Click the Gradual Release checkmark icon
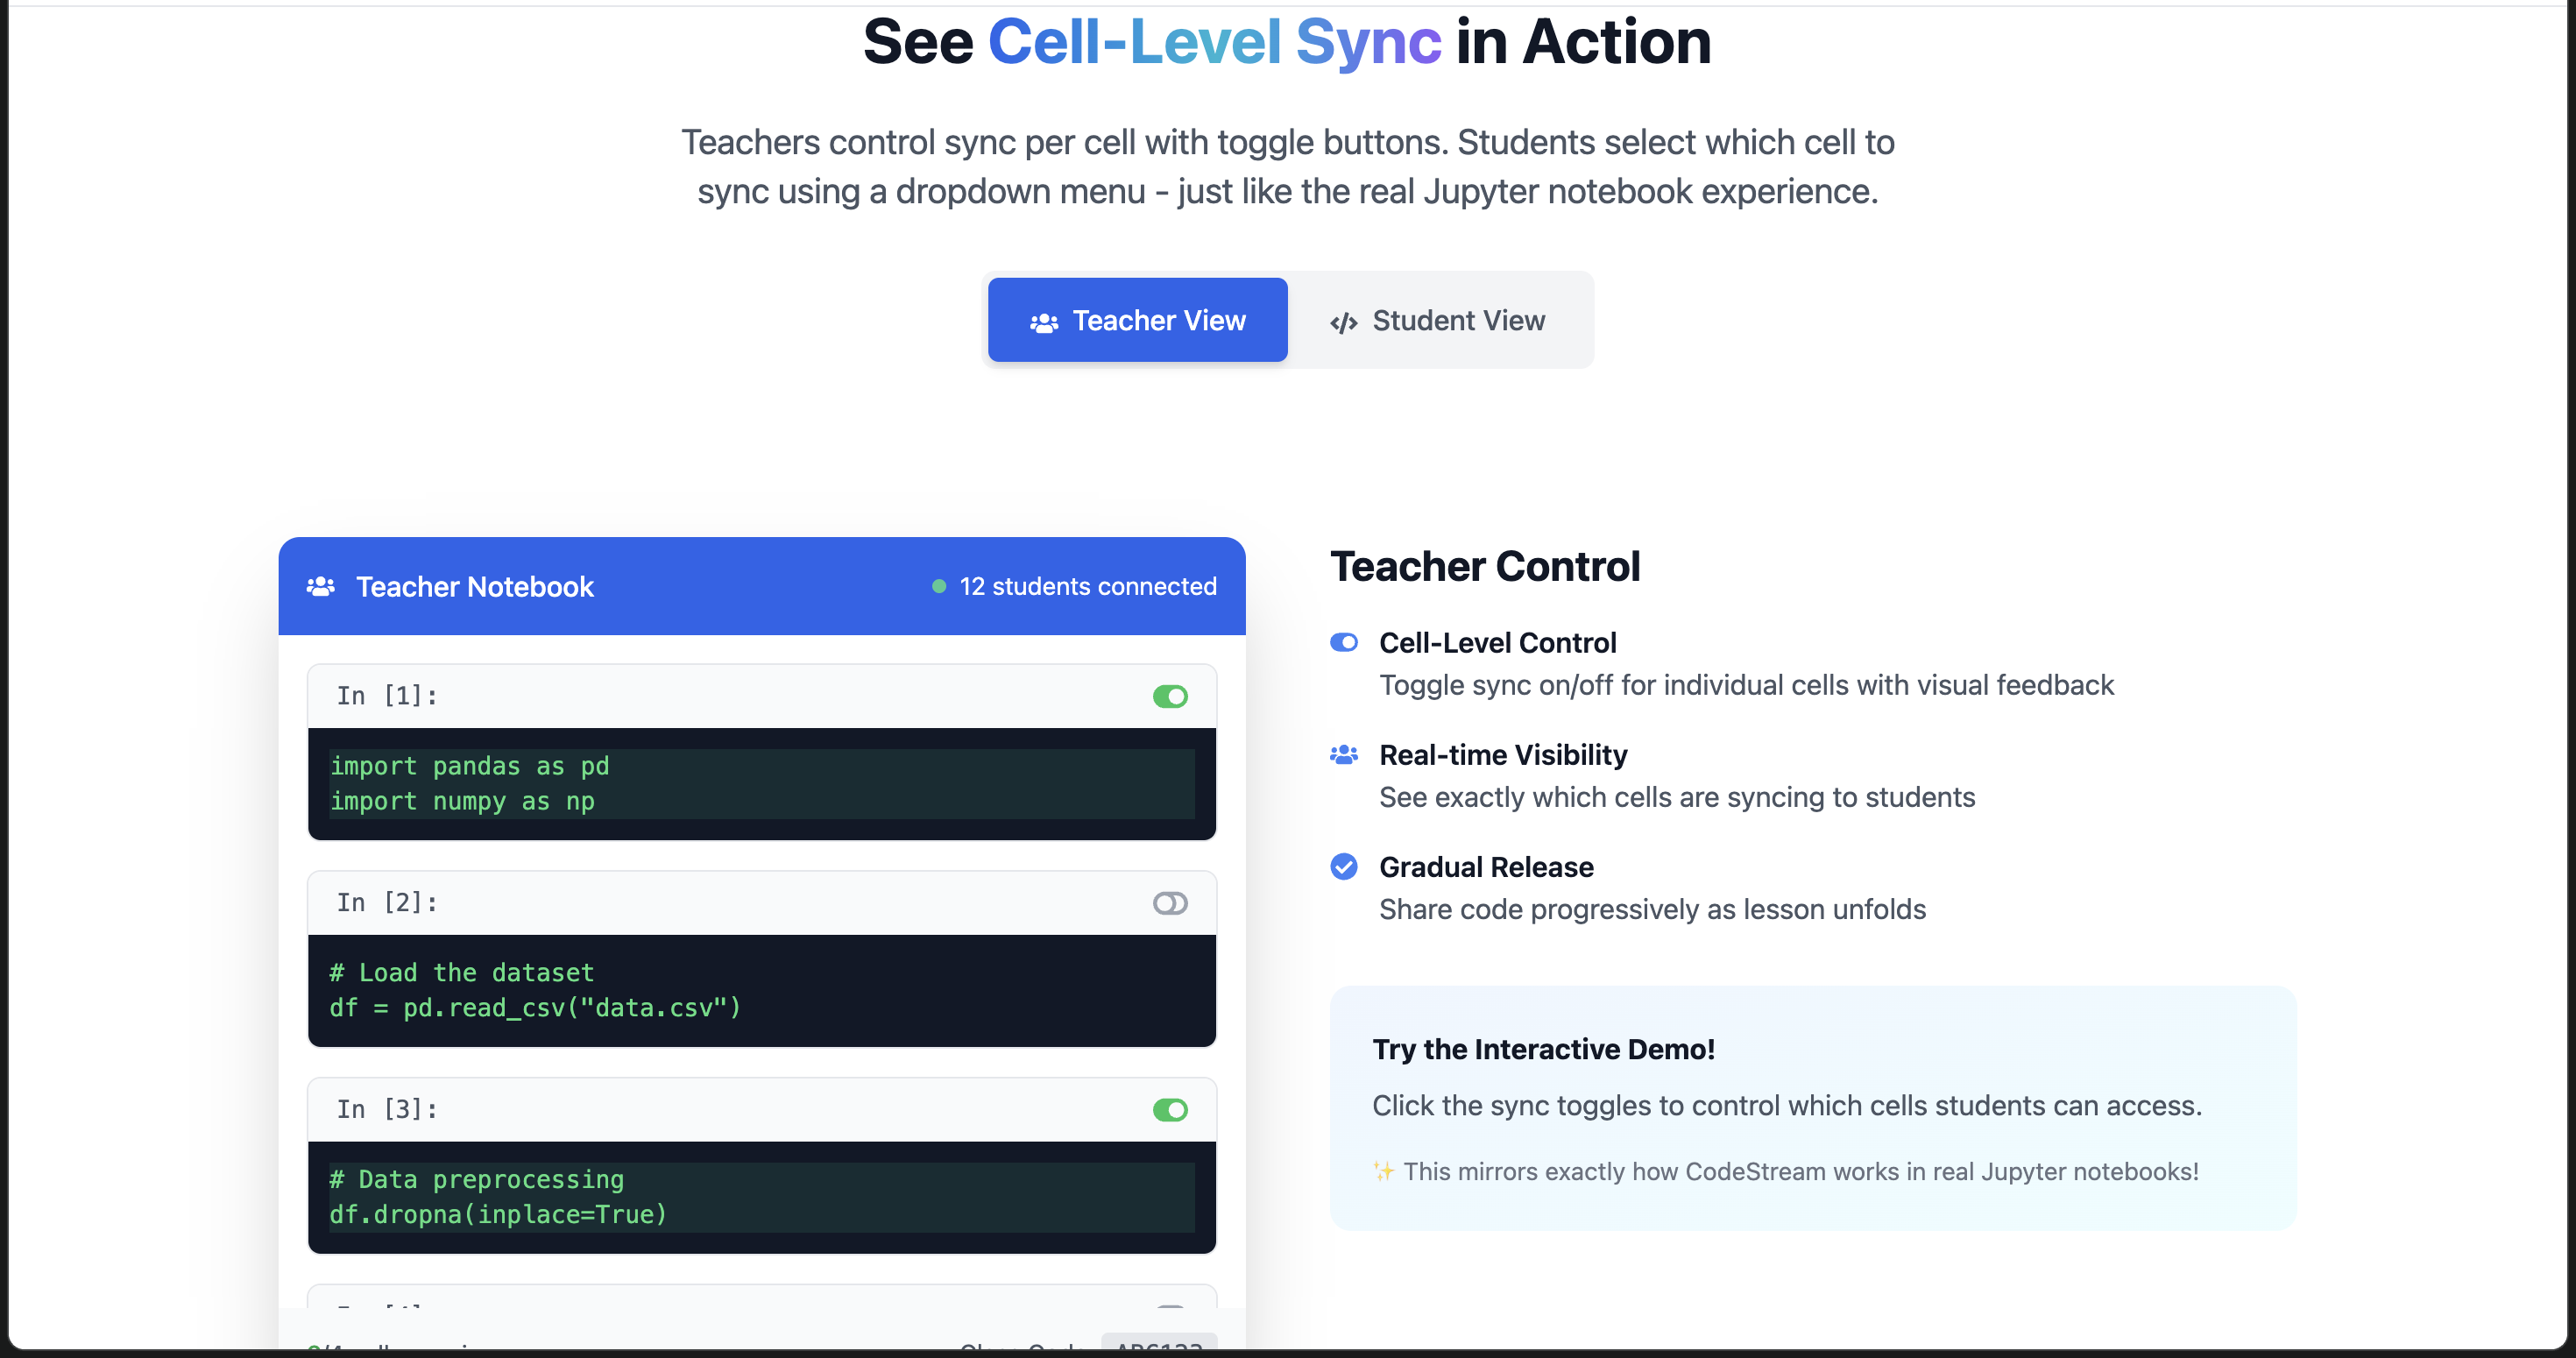This screenshot has height=1358, width=2576. 1343,866
